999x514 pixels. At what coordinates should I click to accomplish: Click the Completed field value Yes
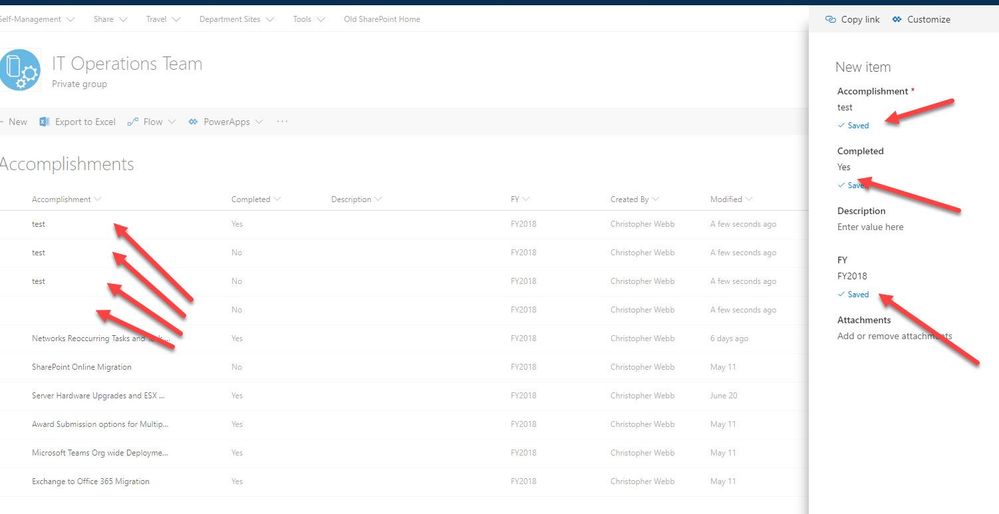[x=844, y=168]
